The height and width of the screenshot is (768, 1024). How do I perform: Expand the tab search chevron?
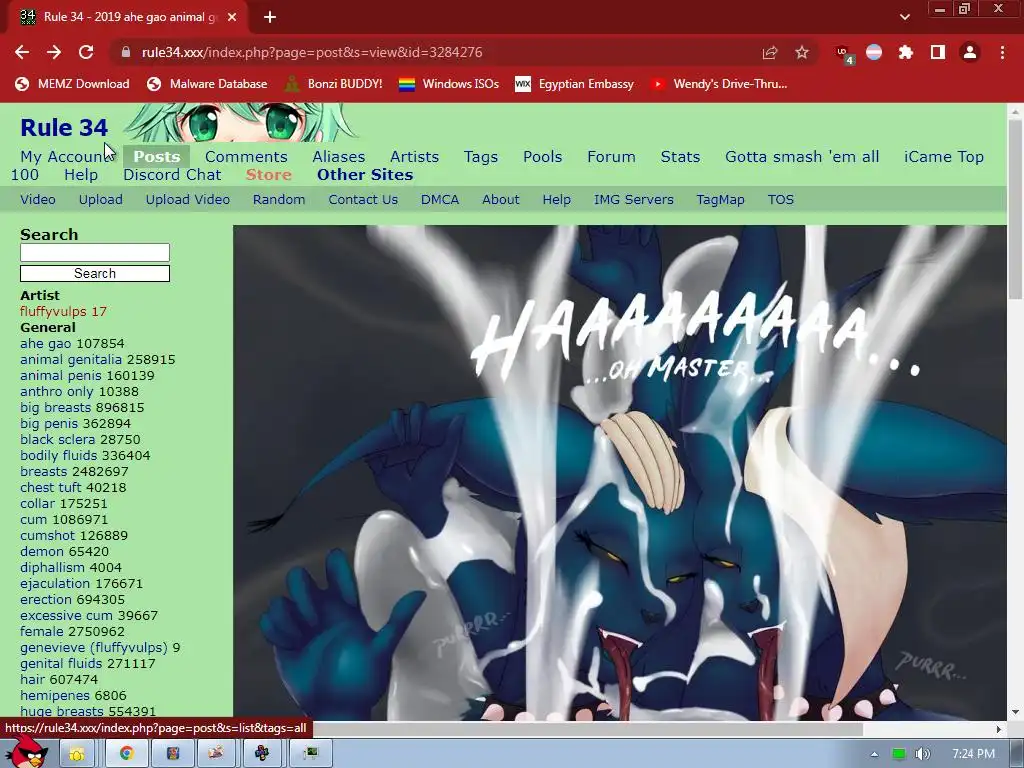[x=904, y=17]
